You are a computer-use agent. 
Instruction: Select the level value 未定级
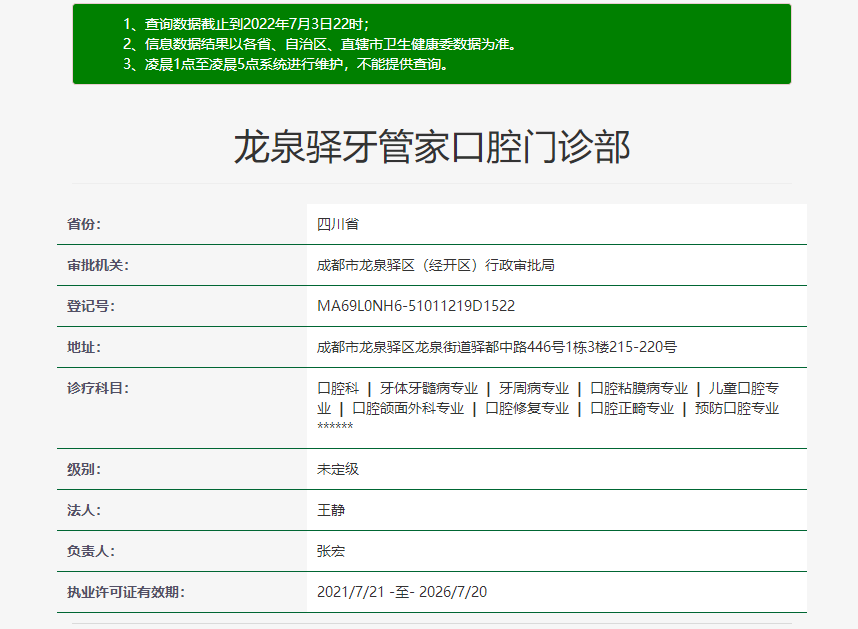pos(338,469)
